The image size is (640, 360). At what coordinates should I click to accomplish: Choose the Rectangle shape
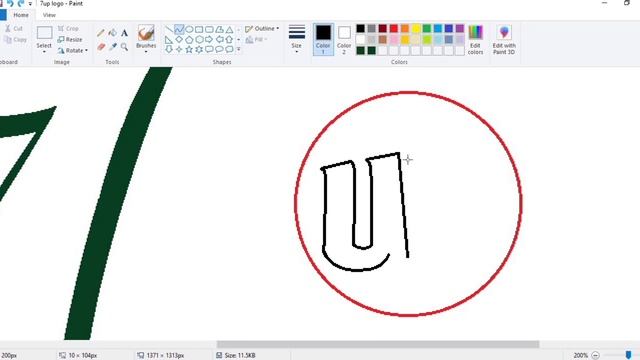[199, 29]
